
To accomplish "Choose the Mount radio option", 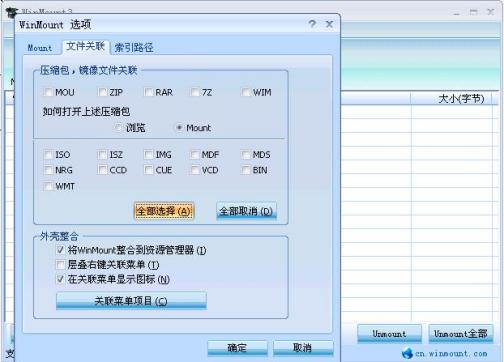I will pos(179,128).
